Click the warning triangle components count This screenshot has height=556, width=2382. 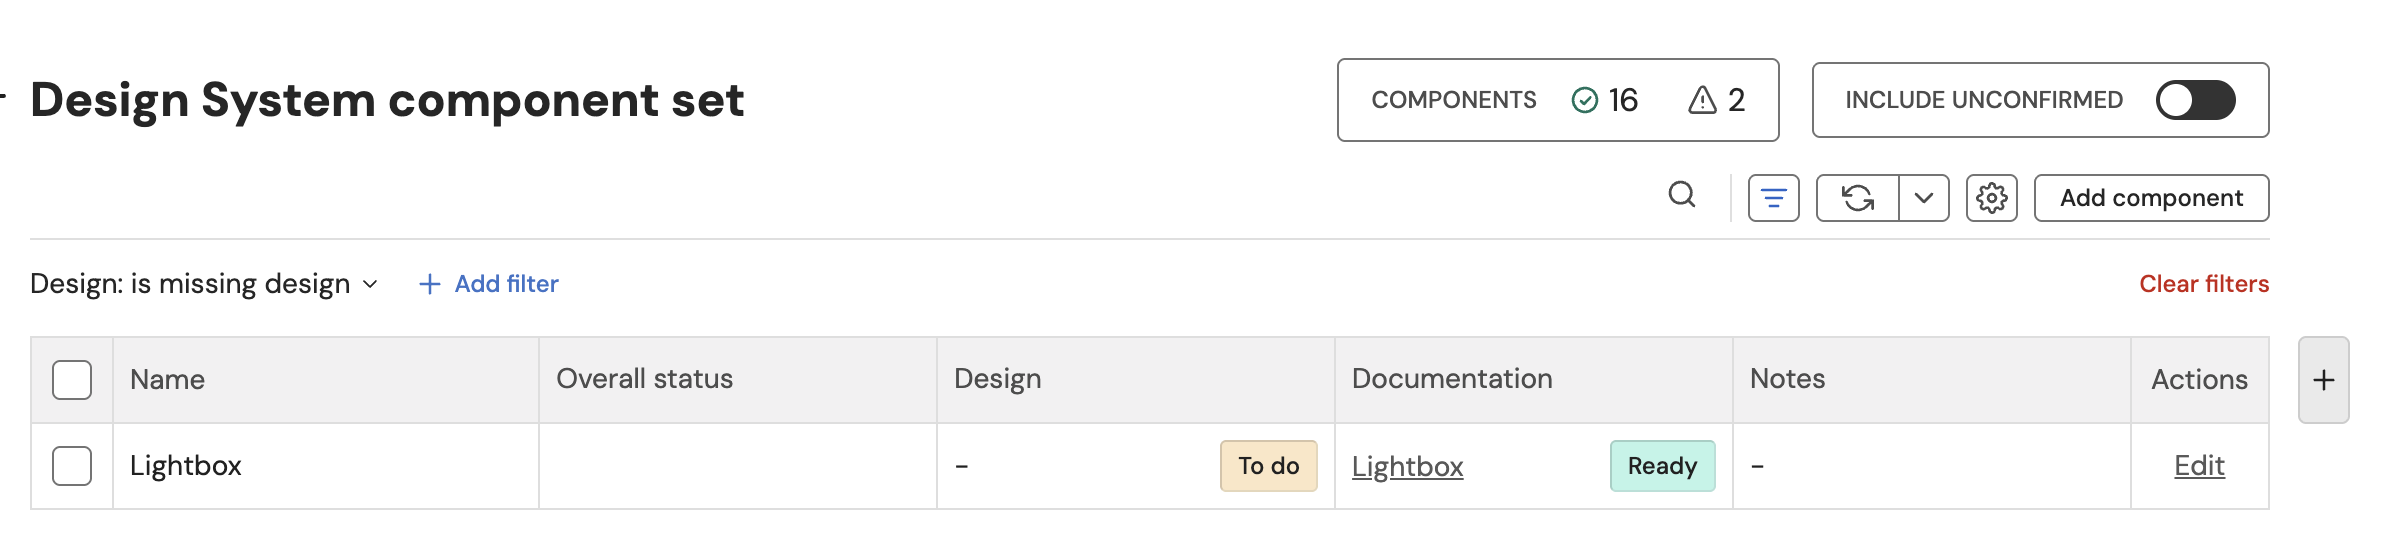coord(1717,100)
